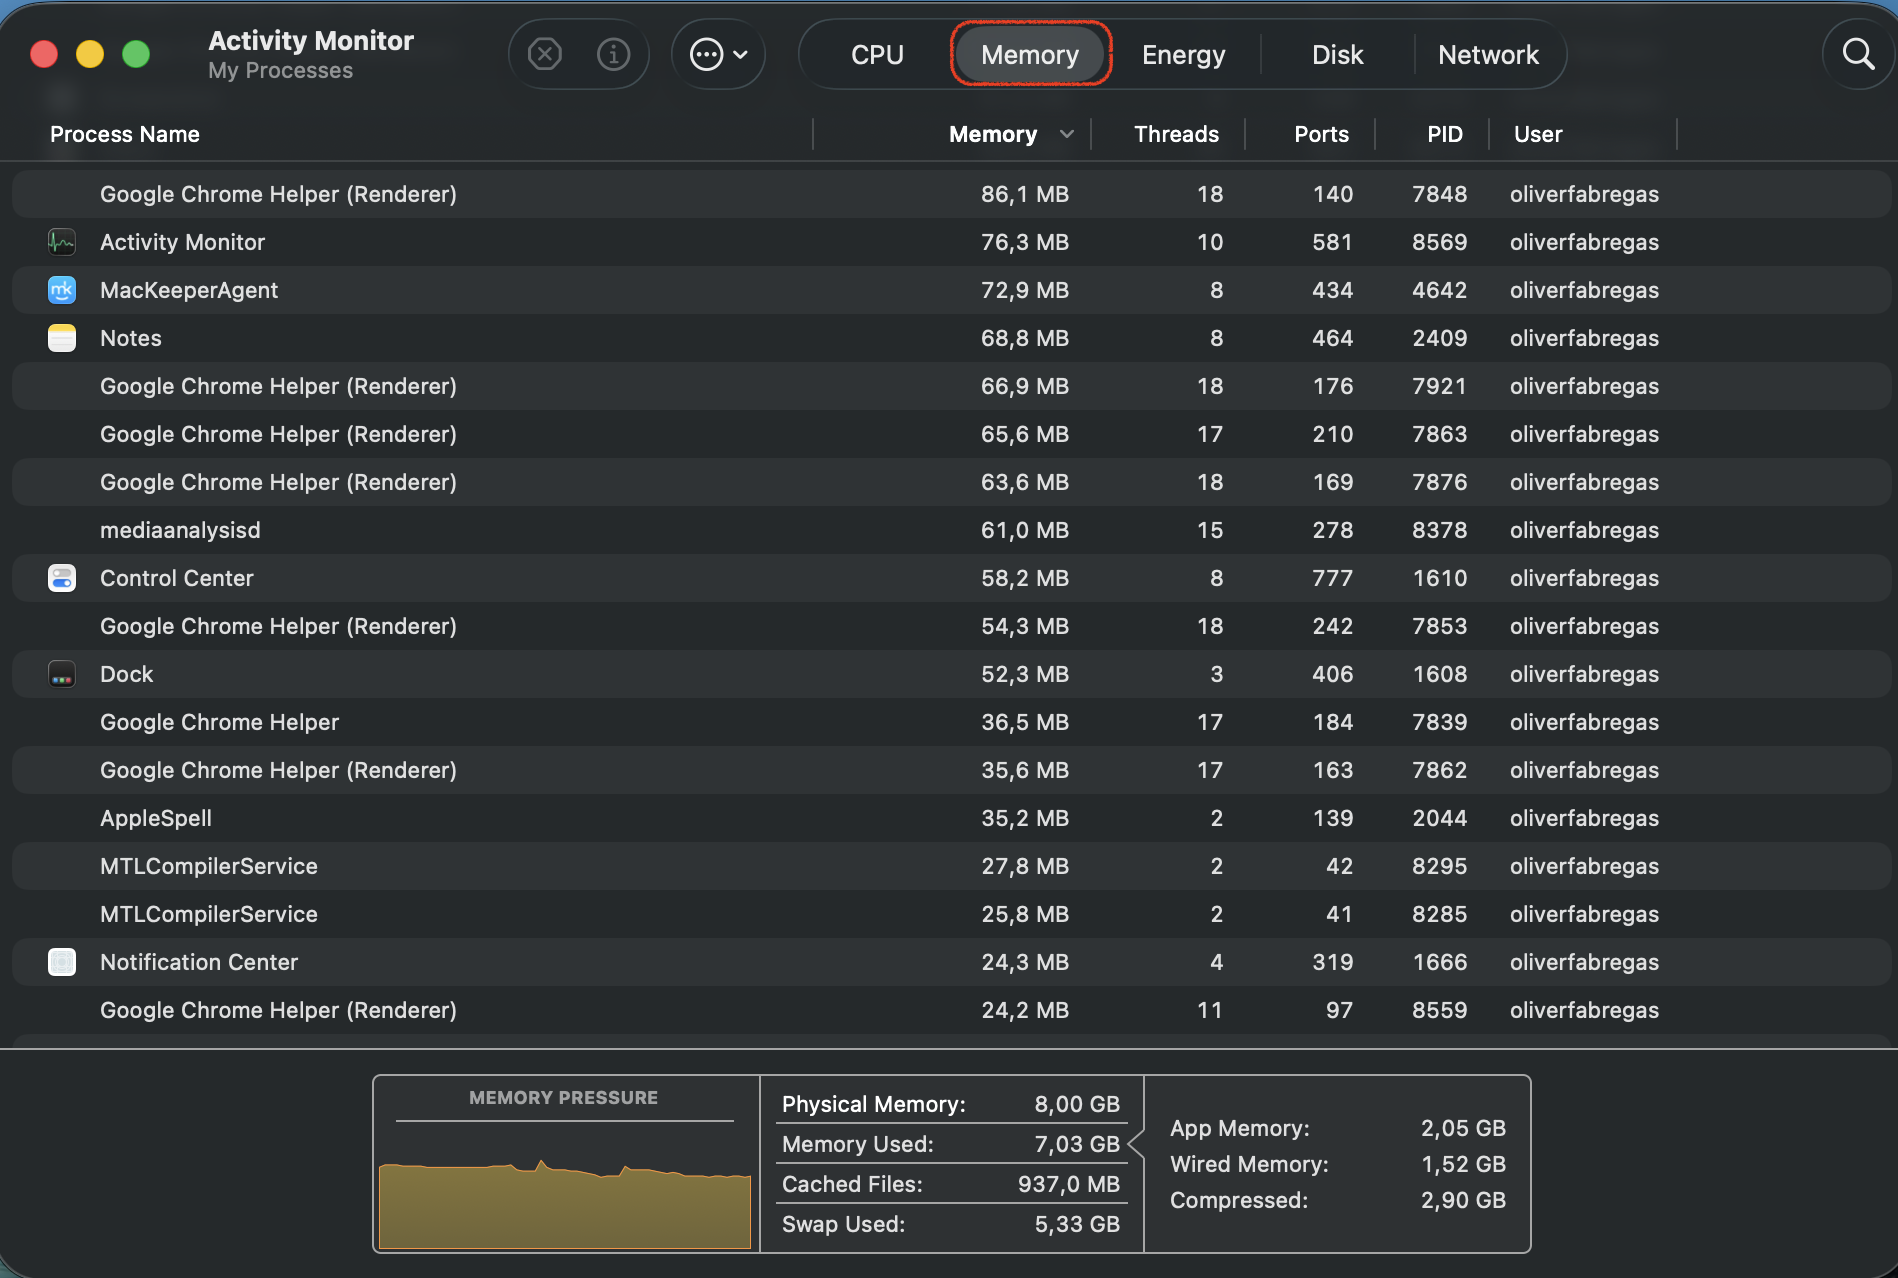Switch to the CPU tab
This screenshot has height=1278, width=1898.
point(877,54)
